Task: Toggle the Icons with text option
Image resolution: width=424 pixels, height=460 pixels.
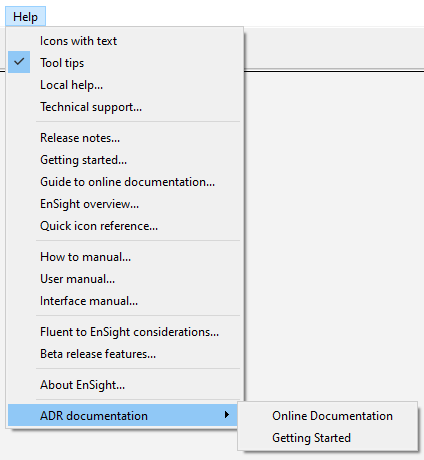Action: pyautogui.click(x=124, y=41)
